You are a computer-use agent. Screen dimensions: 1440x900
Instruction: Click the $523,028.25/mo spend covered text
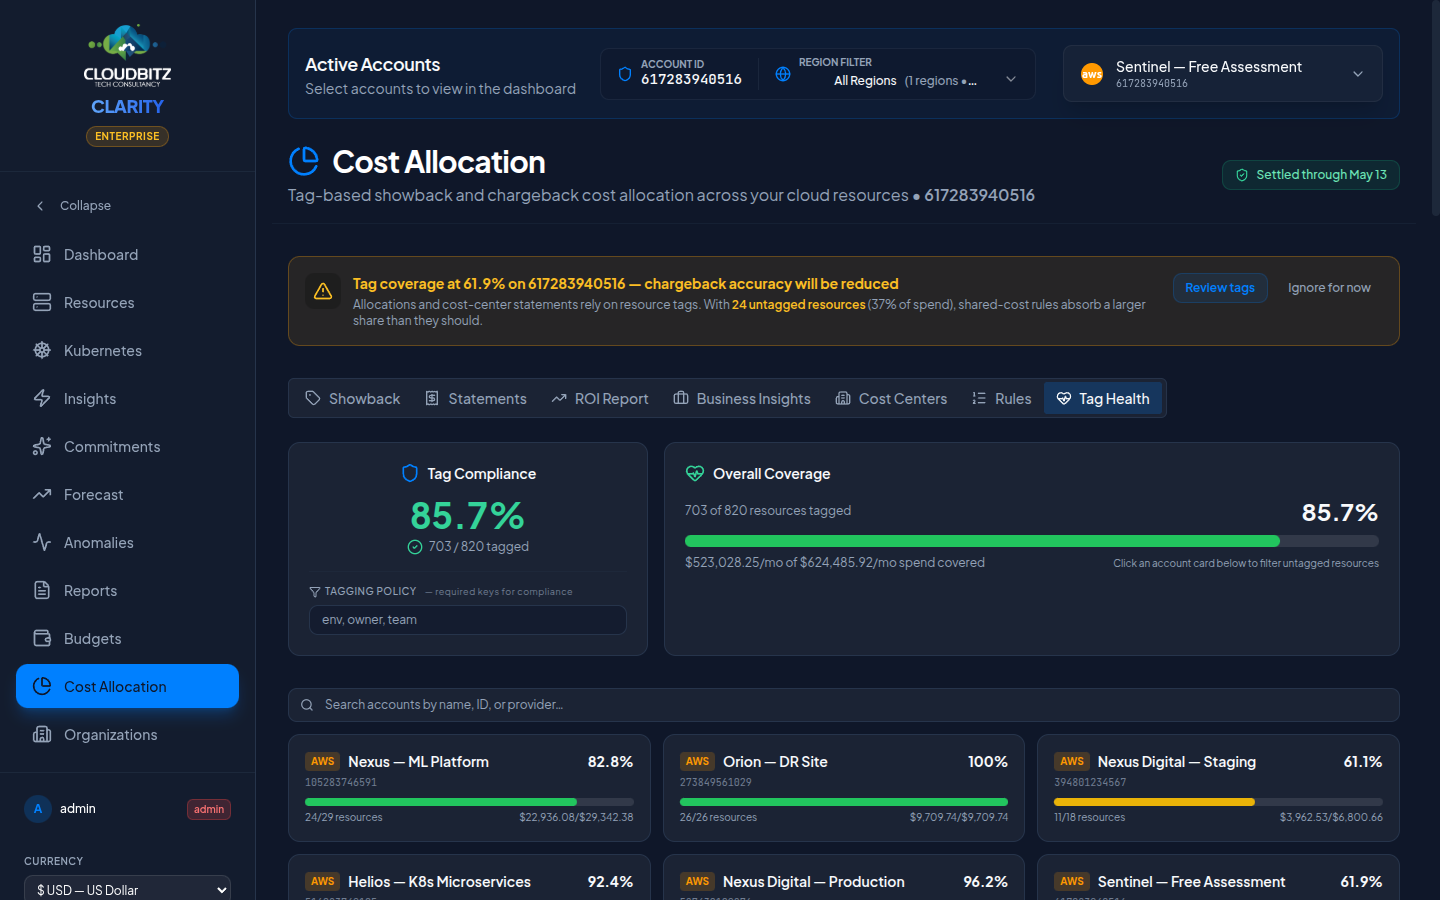pyautogui.click(x=835, y=563)
